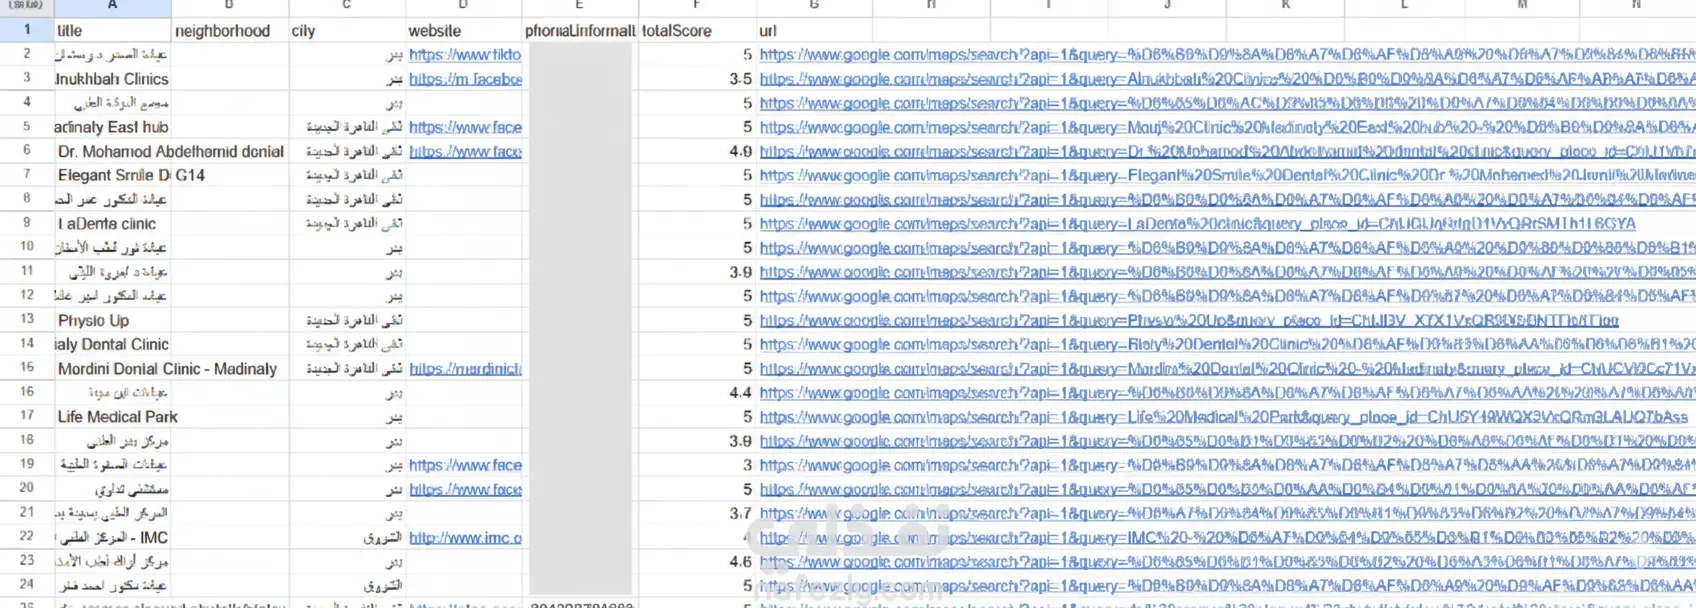Screen dimensions: 1696x608
Task: Select the "adinaty East hub" title cell
Action: coord(112,127)
